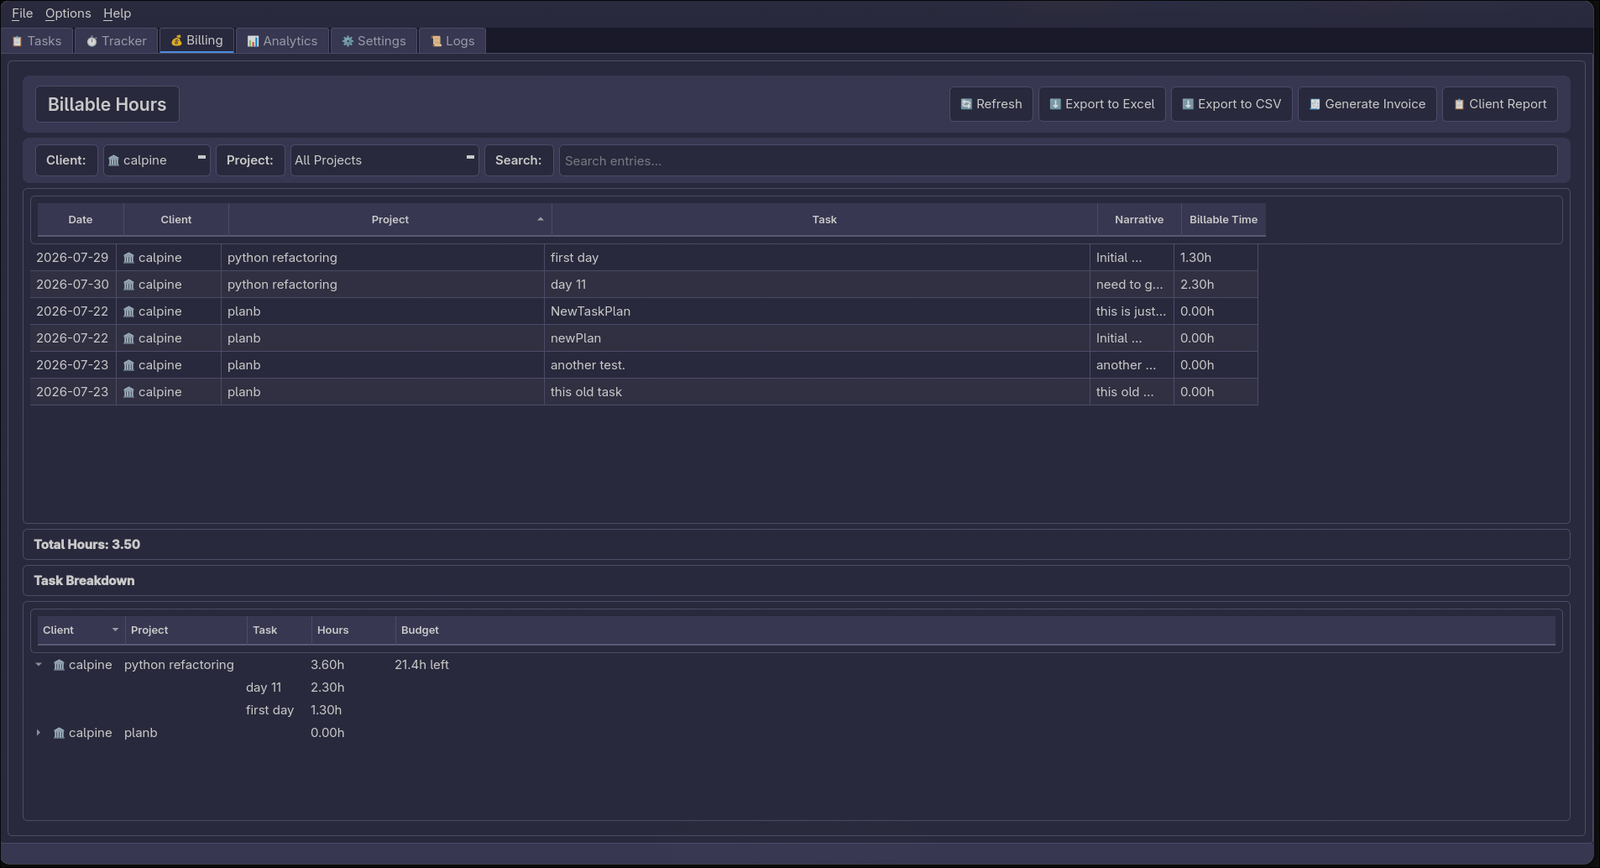Viewport: 1600px width, 868px height.
Task: Click the 'Total Hours: 3.50' label
Action: 87,545
